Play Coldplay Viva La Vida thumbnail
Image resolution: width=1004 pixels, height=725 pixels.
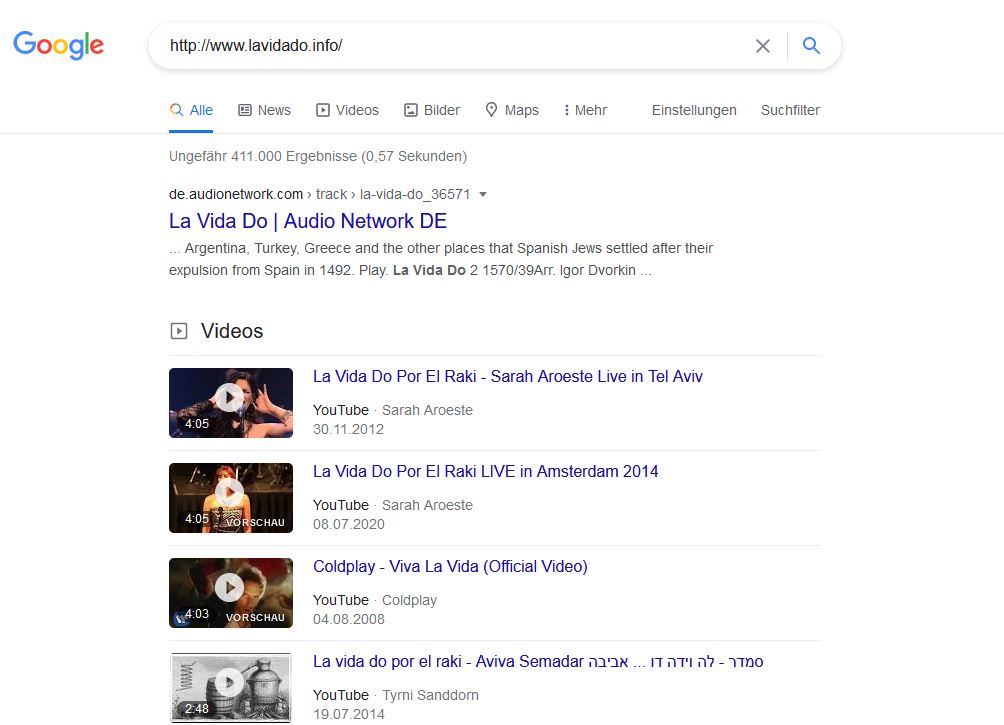coord(231,592)
